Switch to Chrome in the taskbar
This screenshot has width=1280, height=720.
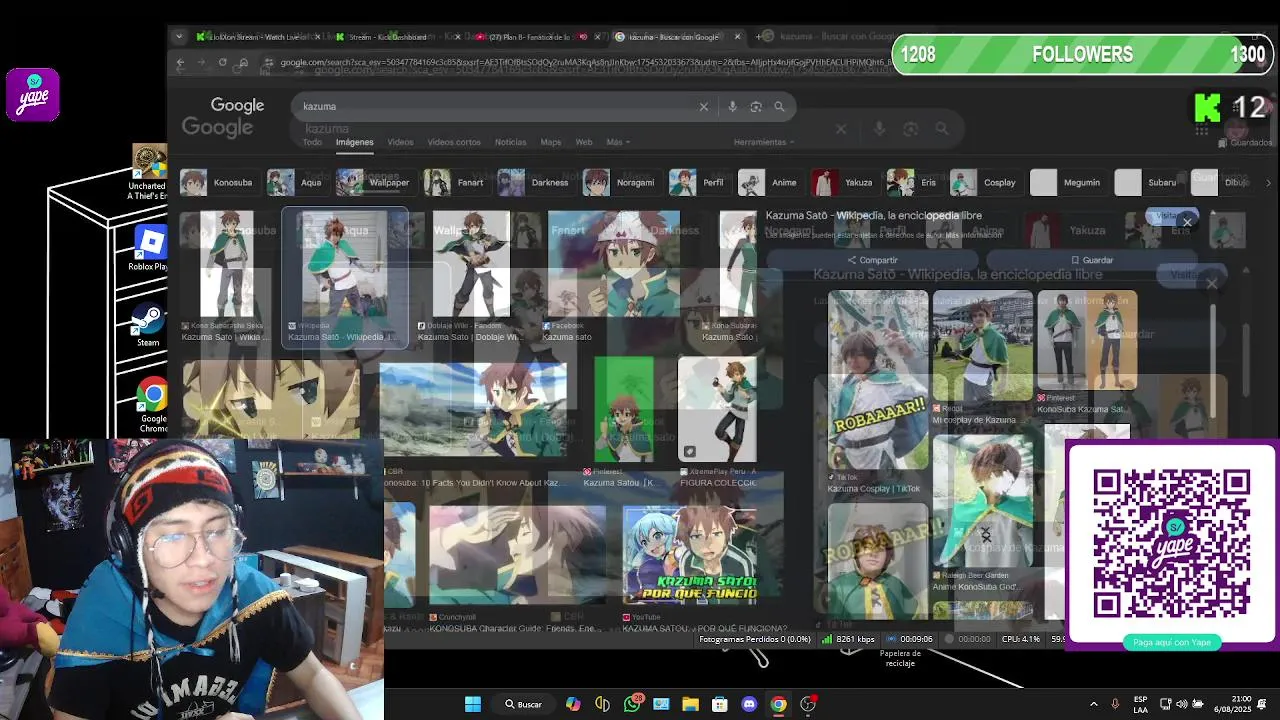pos(778,704)
